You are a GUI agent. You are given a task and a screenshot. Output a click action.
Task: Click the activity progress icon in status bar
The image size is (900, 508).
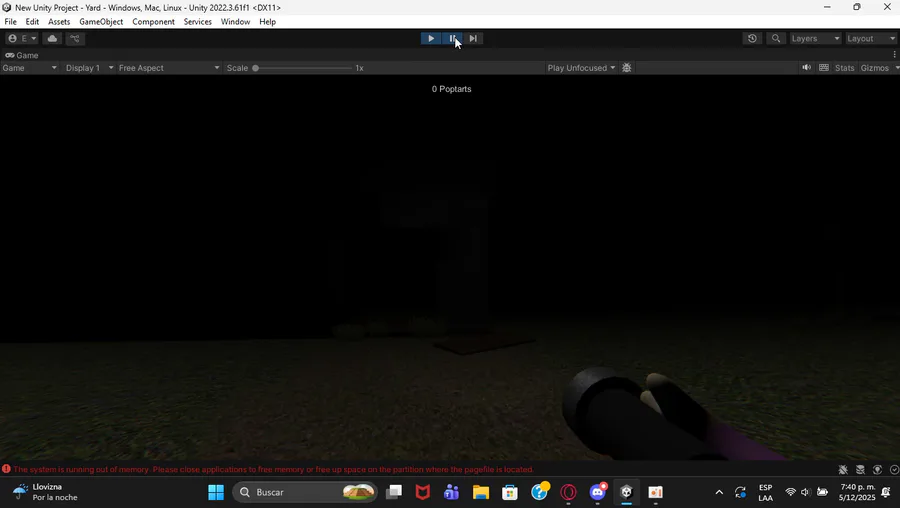pyautogui.click(x=894, y=470)
